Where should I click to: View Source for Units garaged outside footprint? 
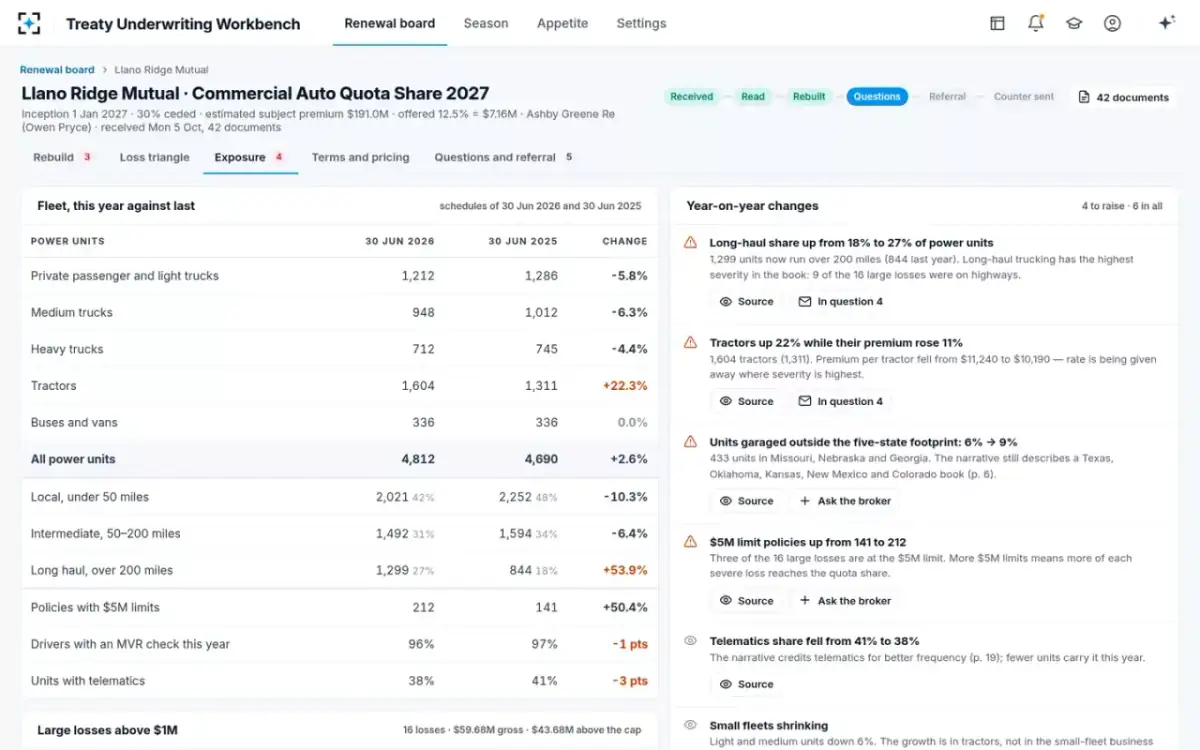click(746, 501)
